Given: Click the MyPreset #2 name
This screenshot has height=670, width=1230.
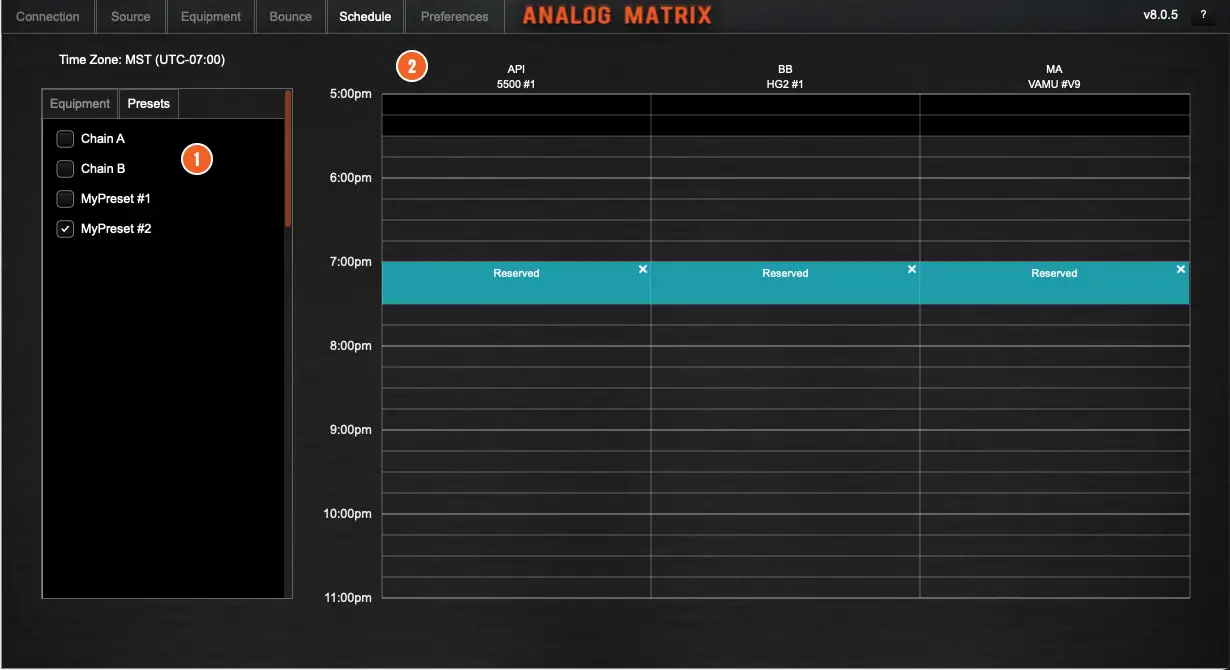Looking at the screenshot, I should tap(116, 229).
